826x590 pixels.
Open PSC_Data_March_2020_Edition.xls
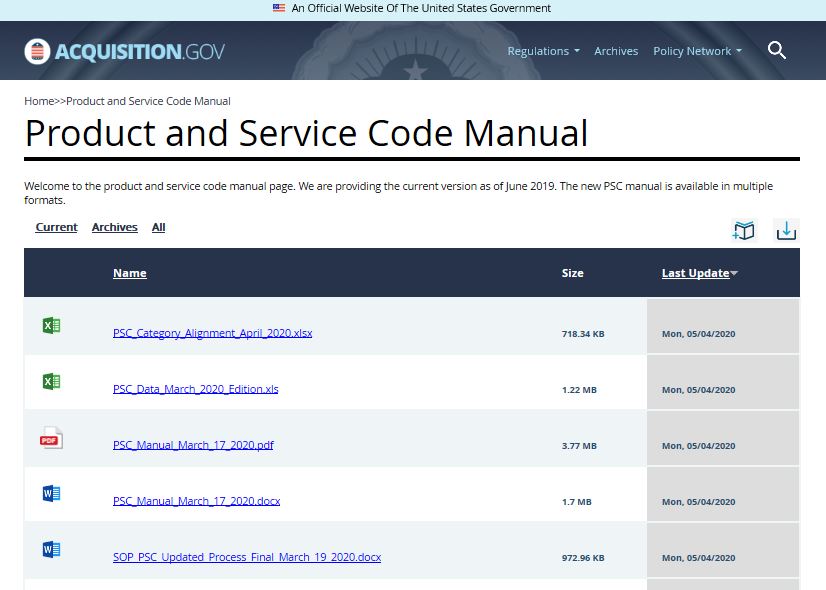point(195,389)
